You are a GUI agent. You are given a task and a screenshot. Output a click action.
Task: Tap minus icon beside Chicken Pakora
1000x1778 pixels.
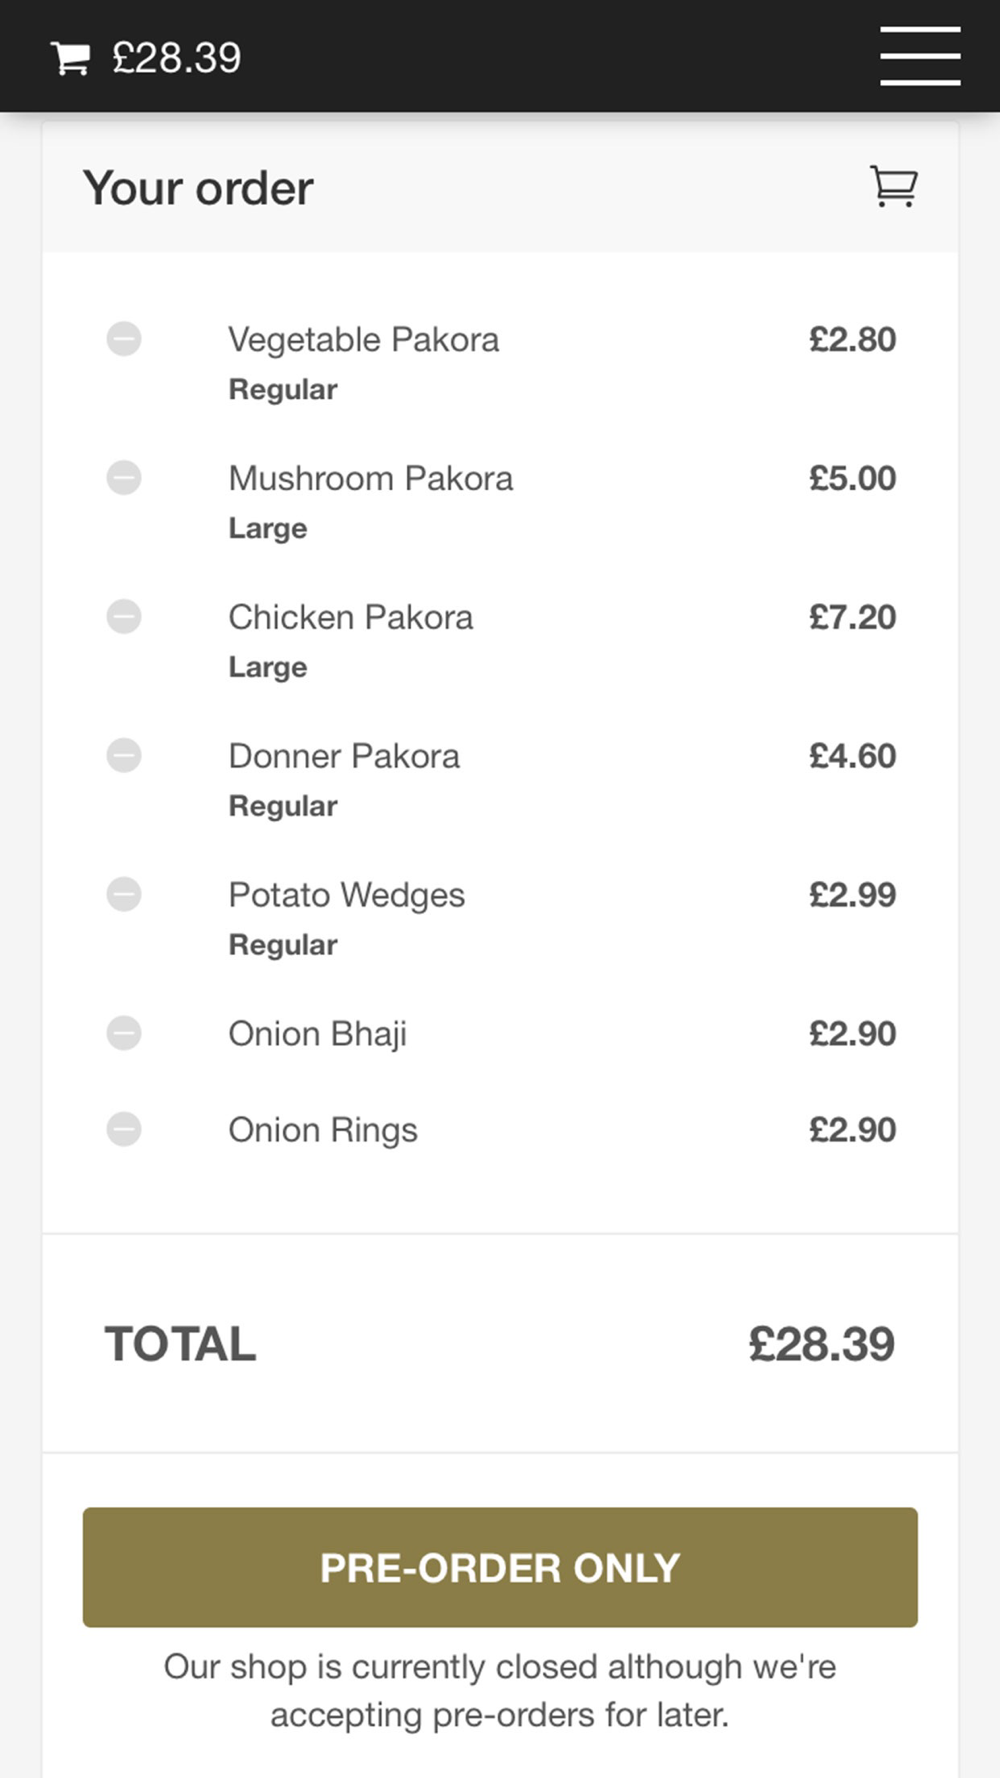click(x=124, y=617)
